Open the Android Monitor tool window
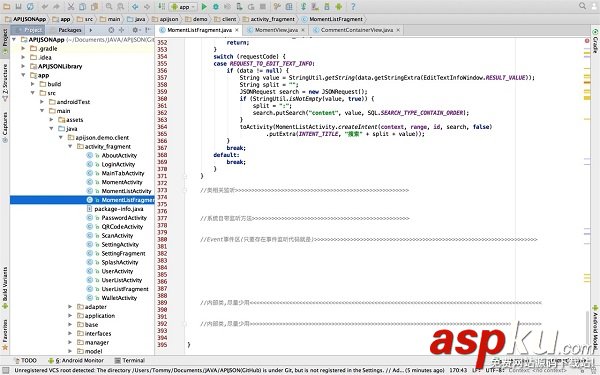Image resolution: width=600 pixels, height=375 pixels. point(76,360)
